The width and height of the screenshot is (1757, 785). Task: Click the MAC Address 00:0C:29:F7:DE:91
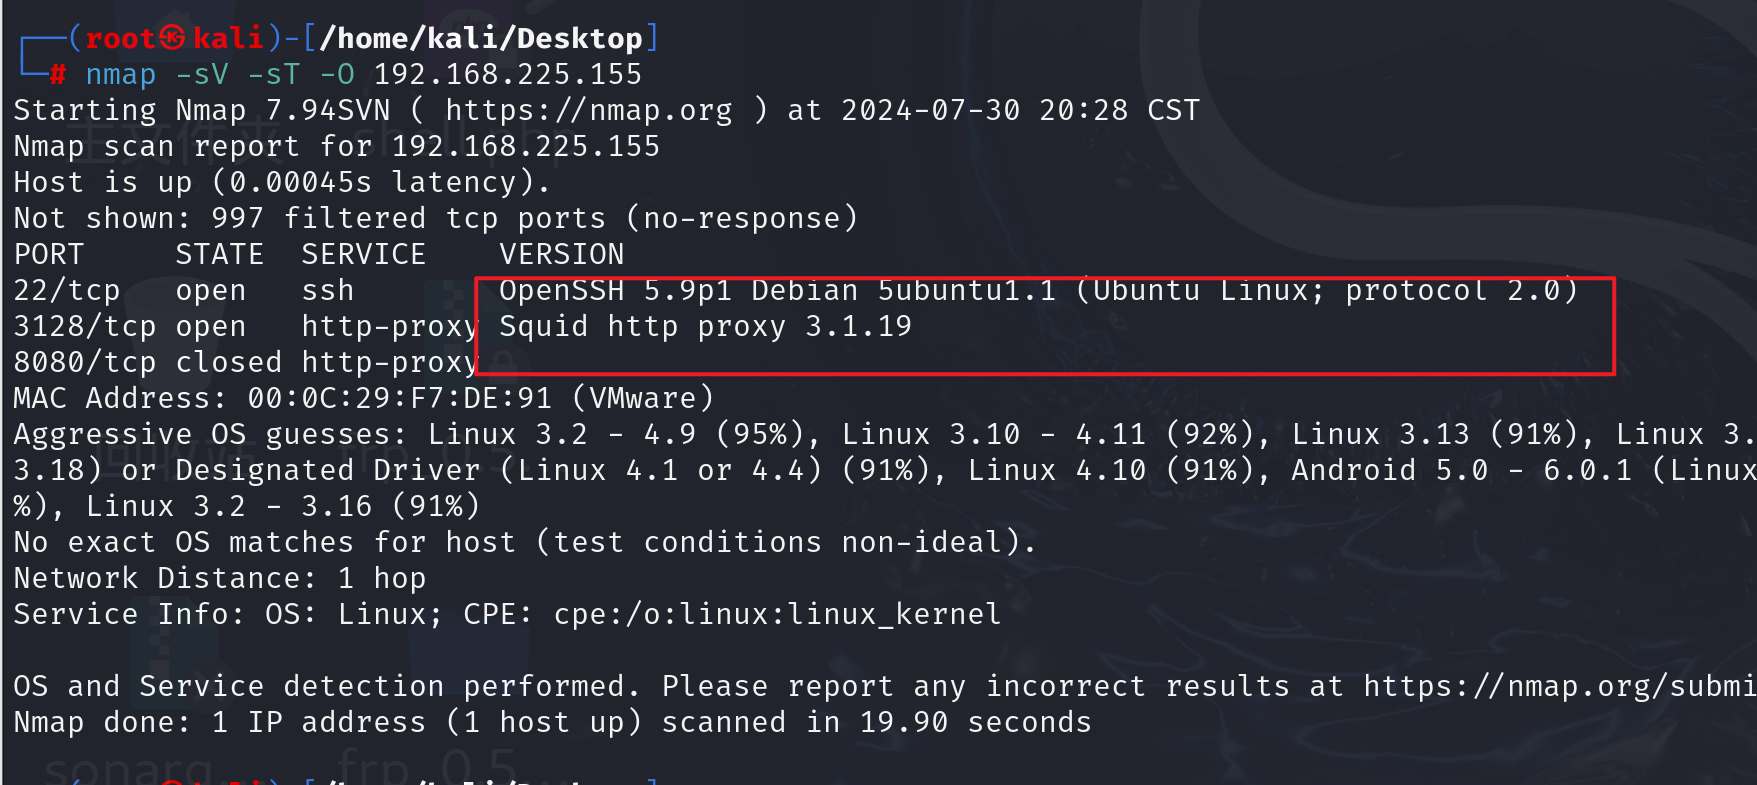[x=399, y=399]
